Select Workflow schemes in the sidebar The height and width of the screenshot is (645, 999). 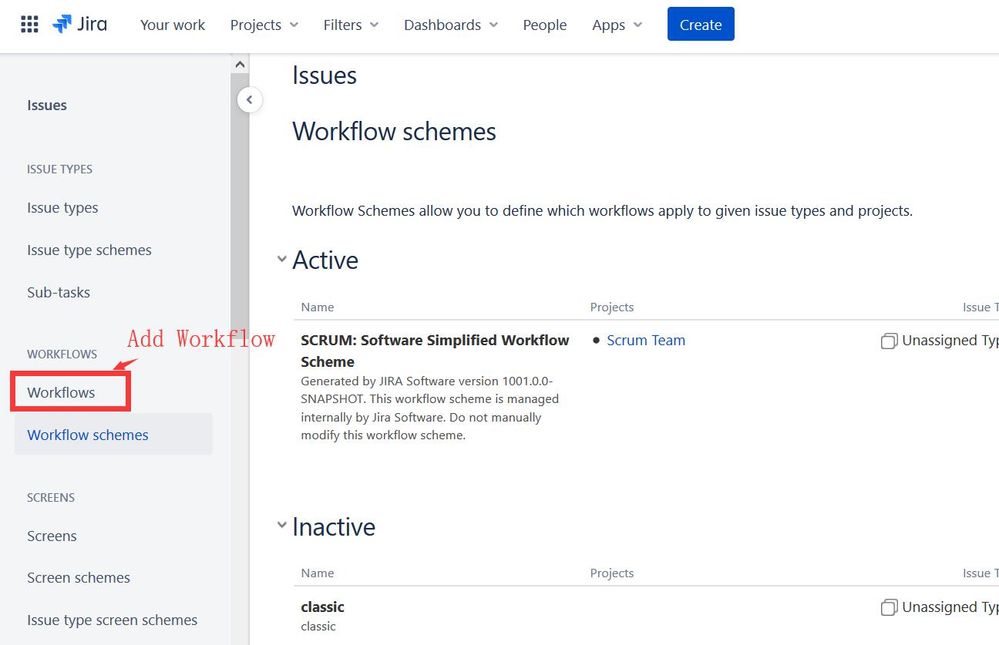113,435
